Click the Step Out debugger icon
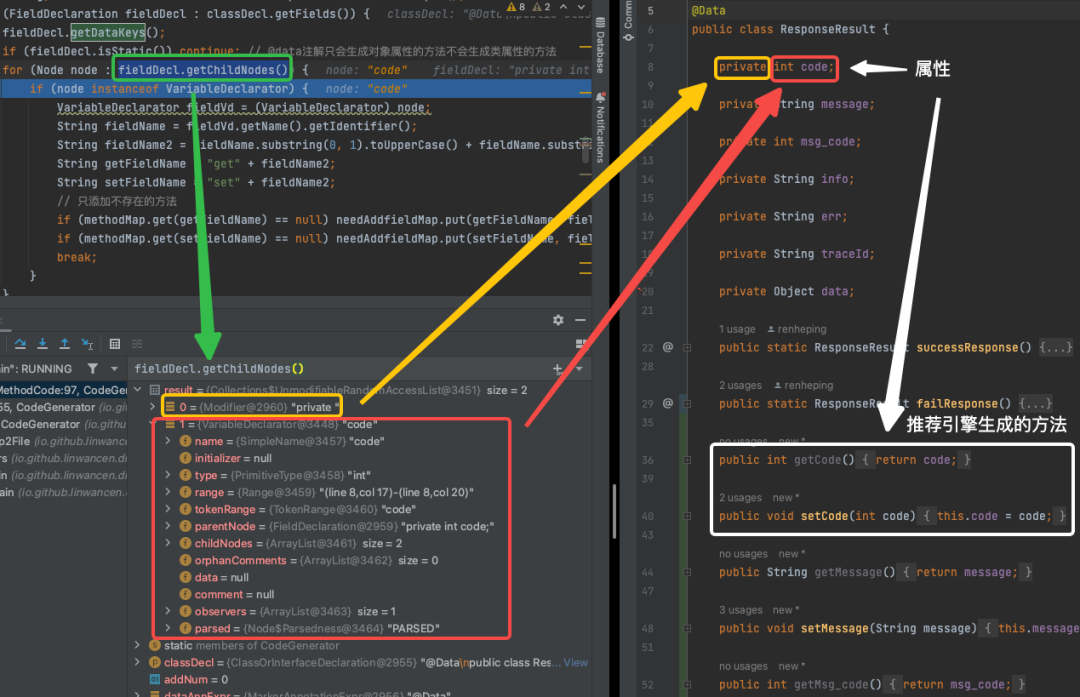Image resolution: width=1080 pixels, height=697 pixels. (64, 344)
